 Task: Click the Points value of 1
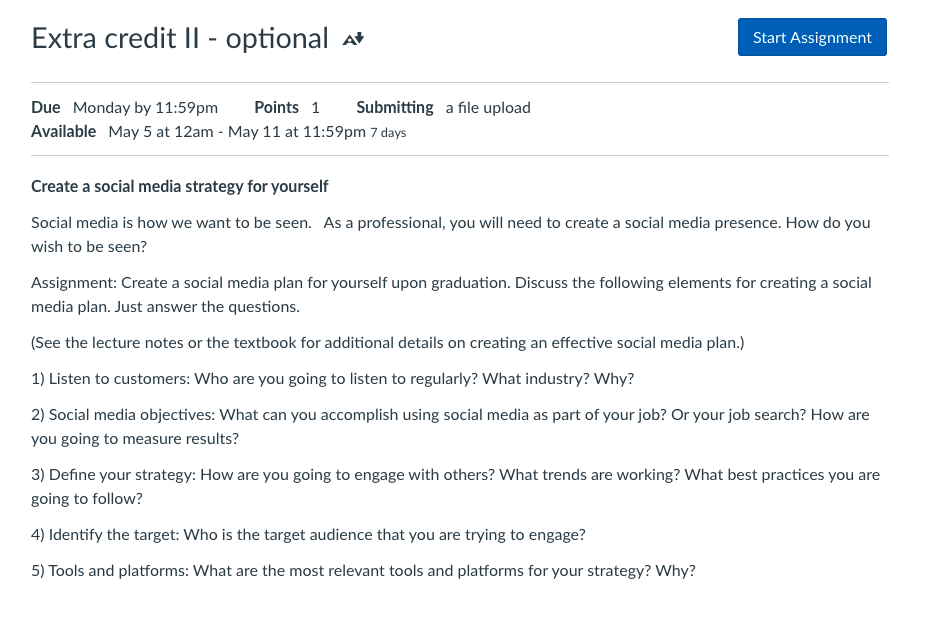click(x=315, y=107)
